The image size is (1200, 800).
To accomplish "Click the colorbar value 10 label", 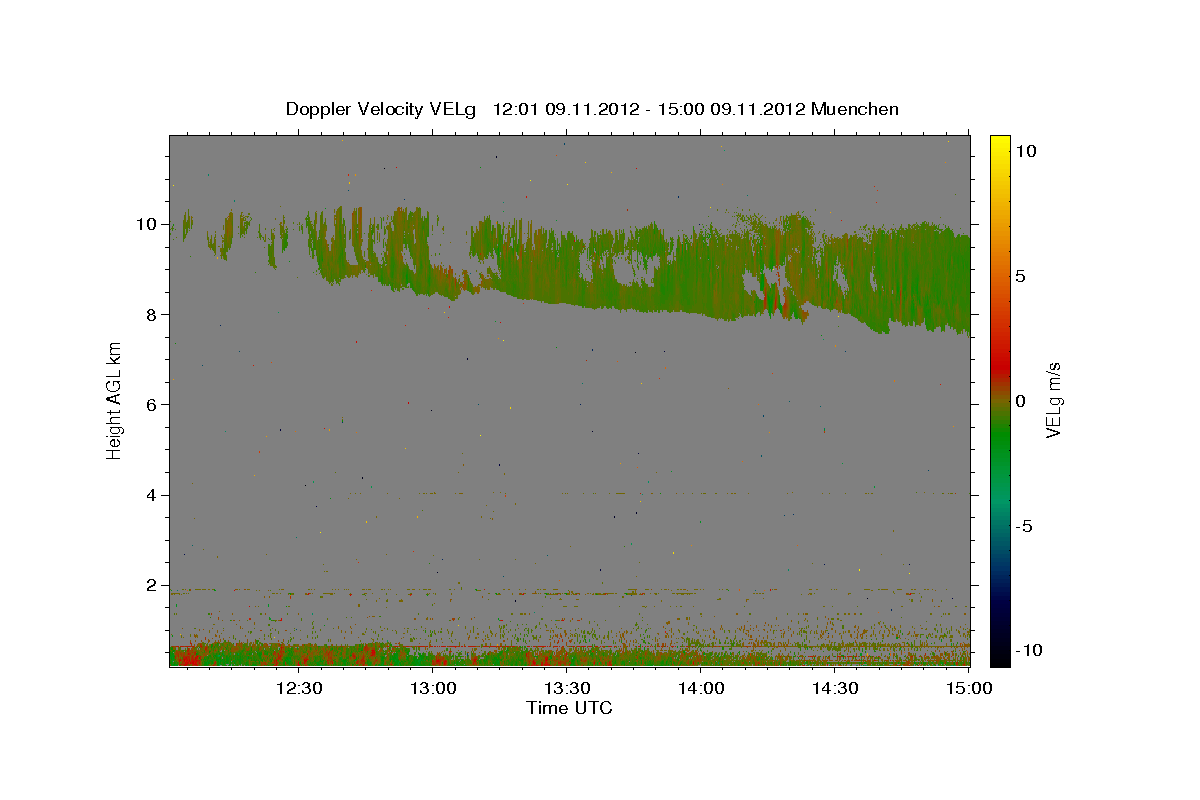I will tap(1025, 151).
